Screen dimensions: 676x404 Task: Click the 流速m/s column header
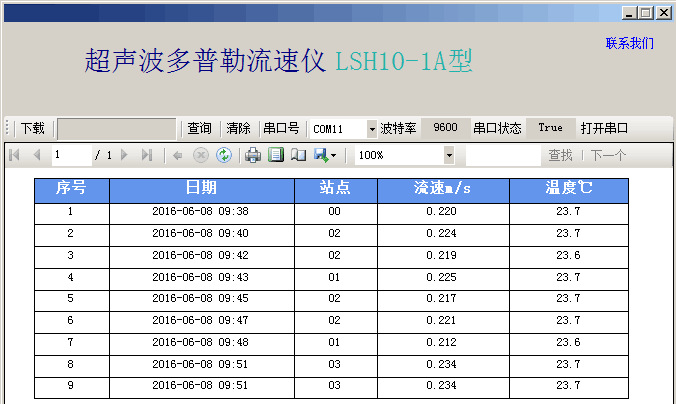443,190
